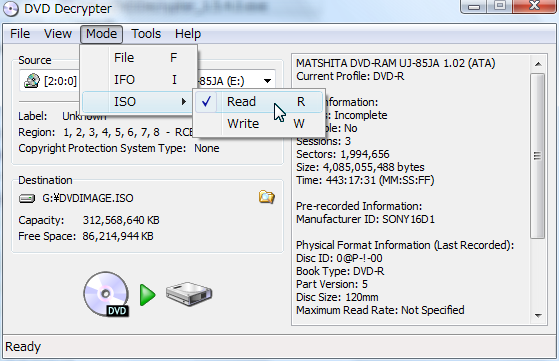Open the Help menu
This screenshot has width=559, height=361.
point(188,34)
